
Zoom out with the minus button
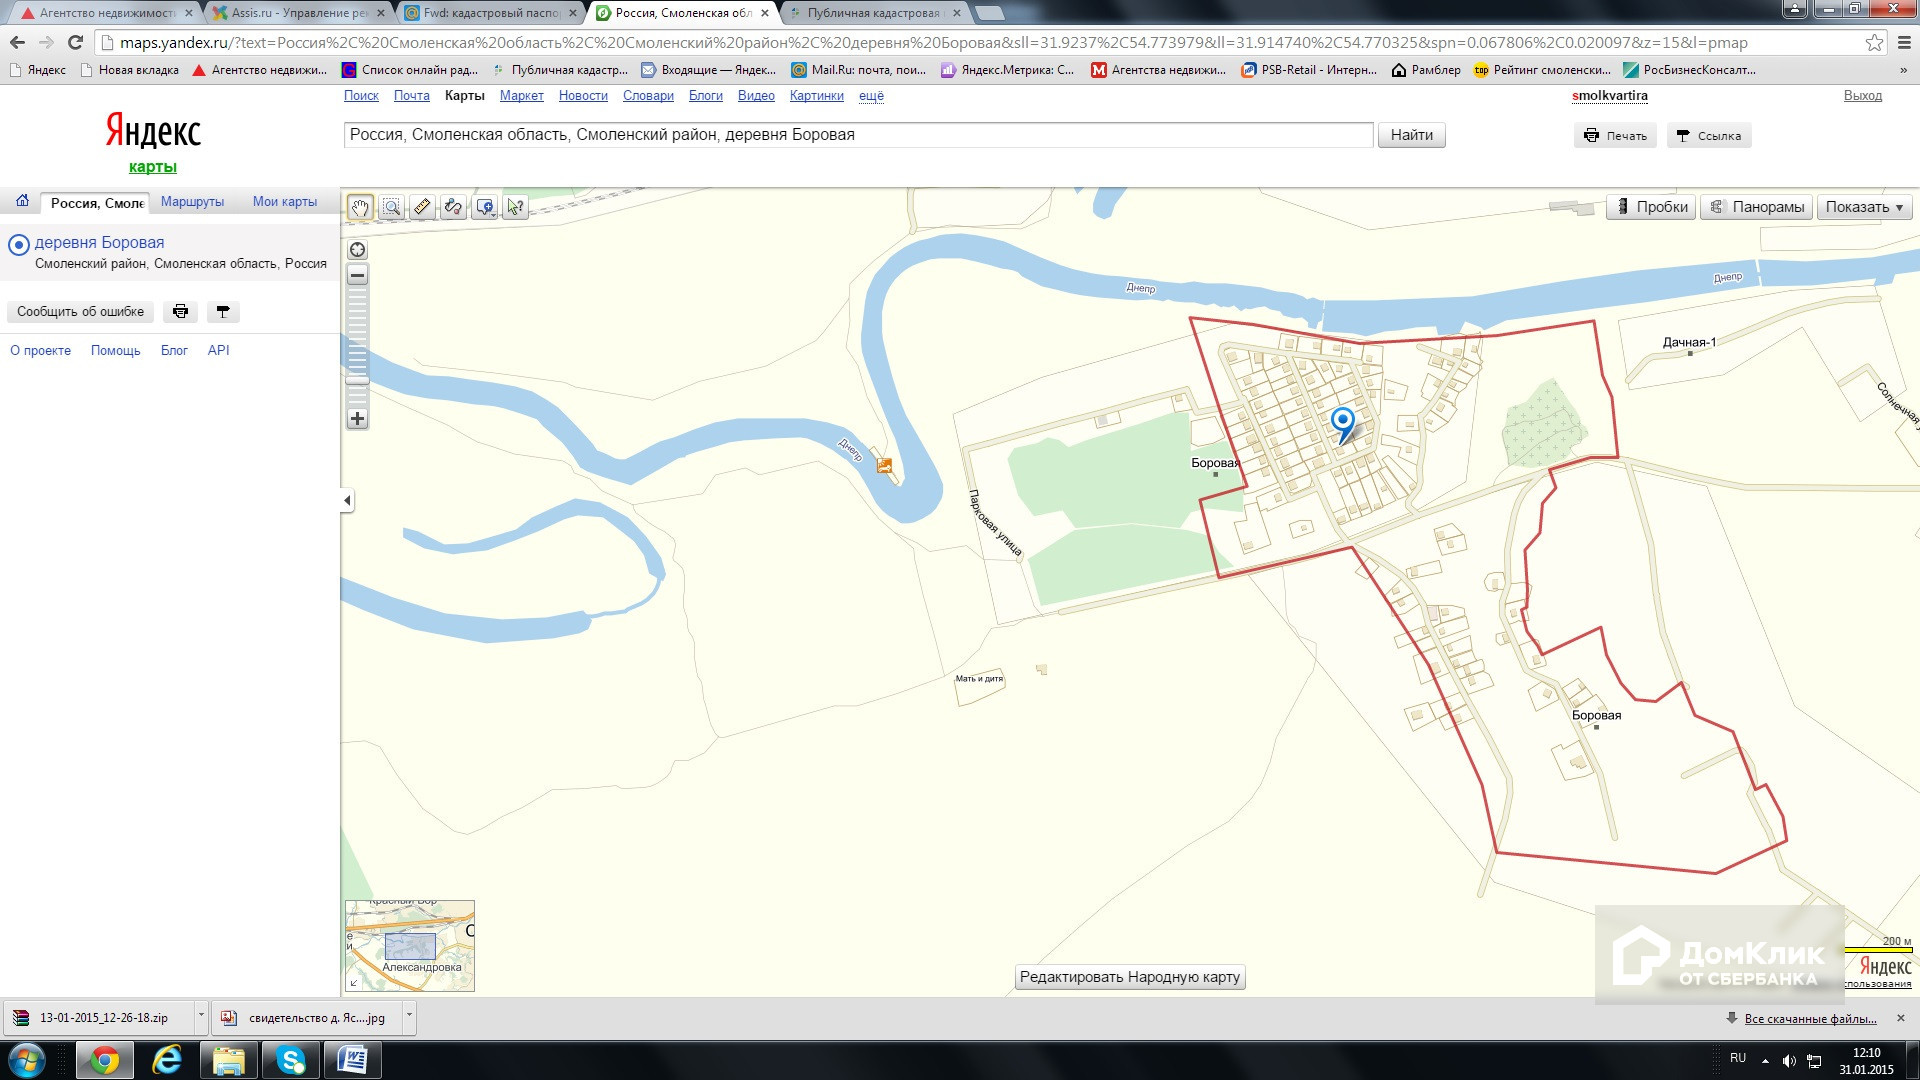[357, 275]
